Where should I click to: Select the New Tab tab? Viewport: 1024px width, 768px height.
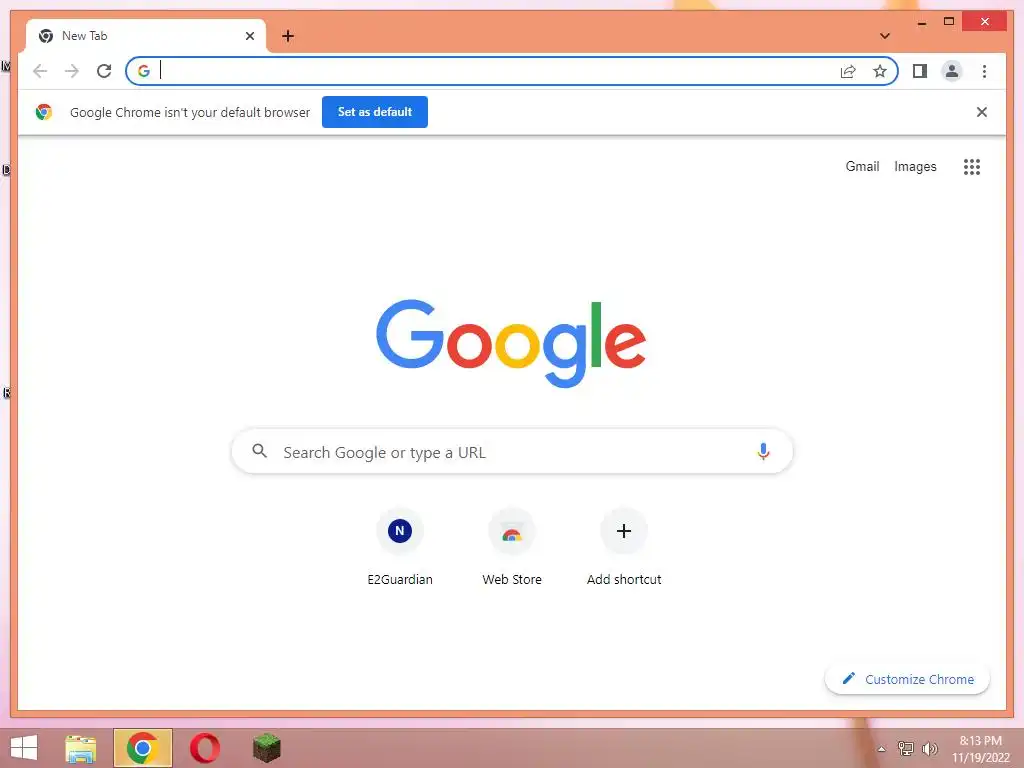tap(146, 36)
